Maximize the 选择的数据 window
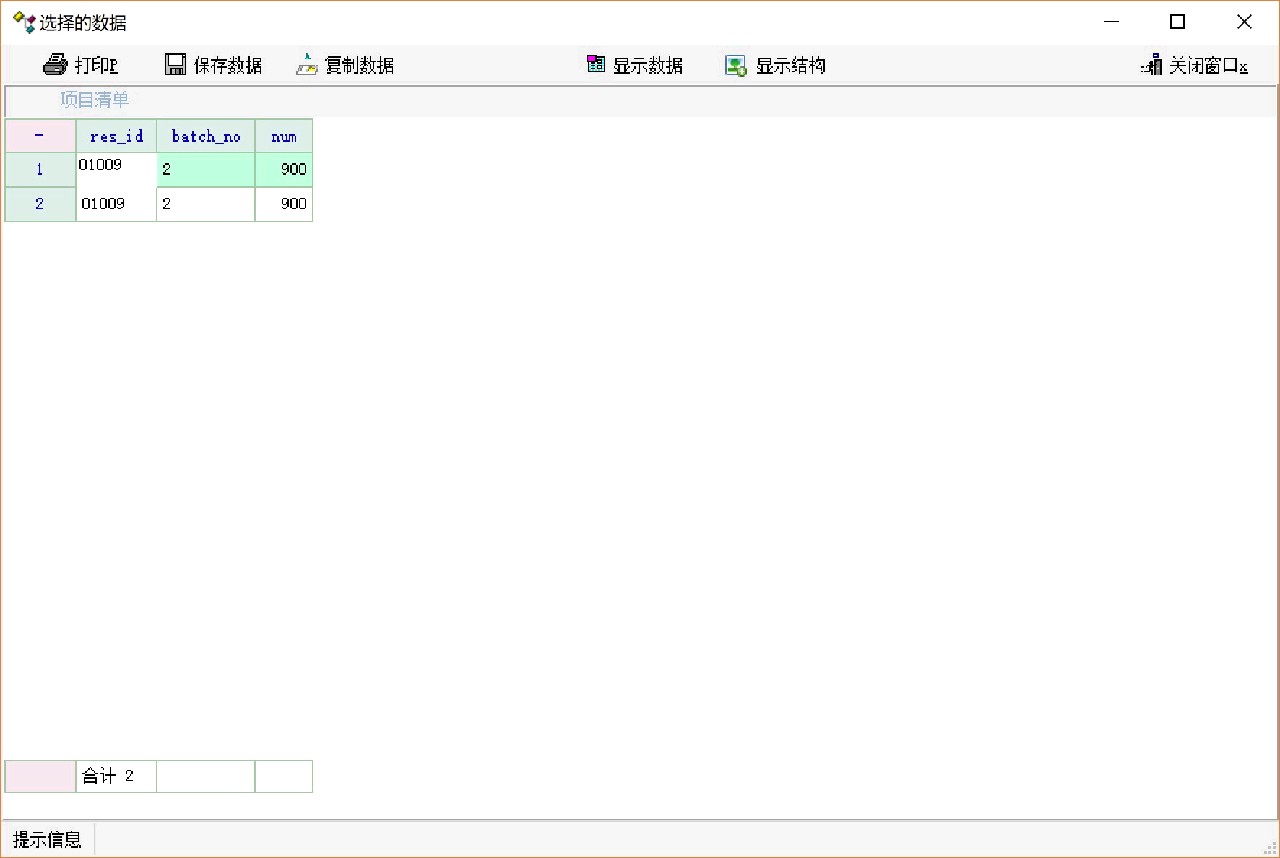1280x858 pixels. pos(1177,22)
